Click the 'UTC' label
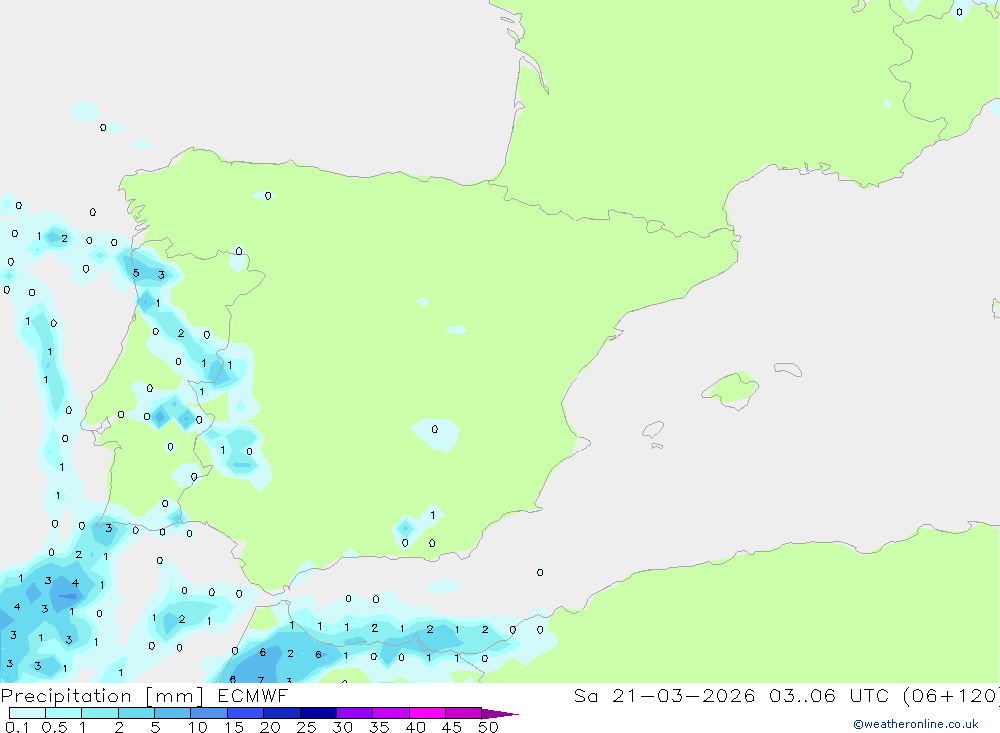 869,695
